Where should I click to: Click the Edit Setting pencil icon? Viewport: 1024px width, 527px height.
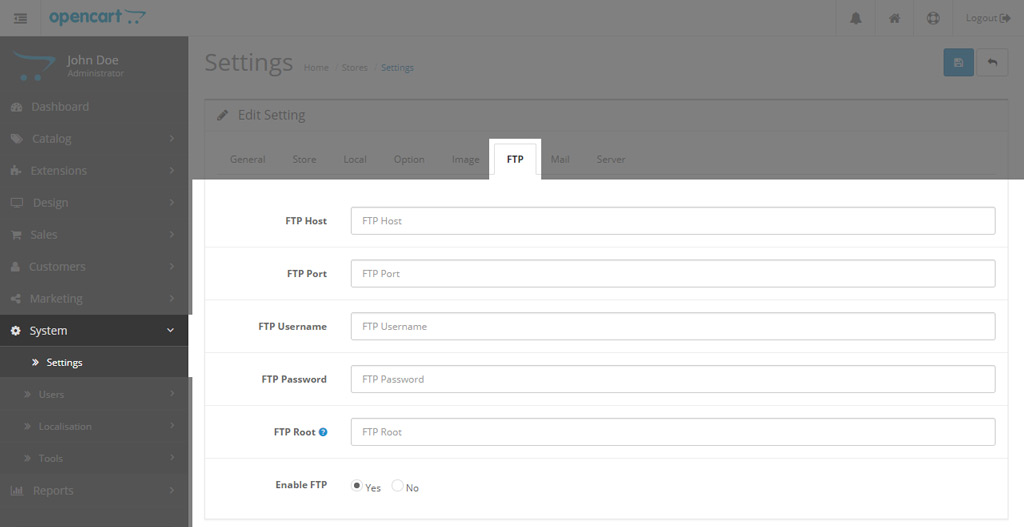click(x=223, y=115)
